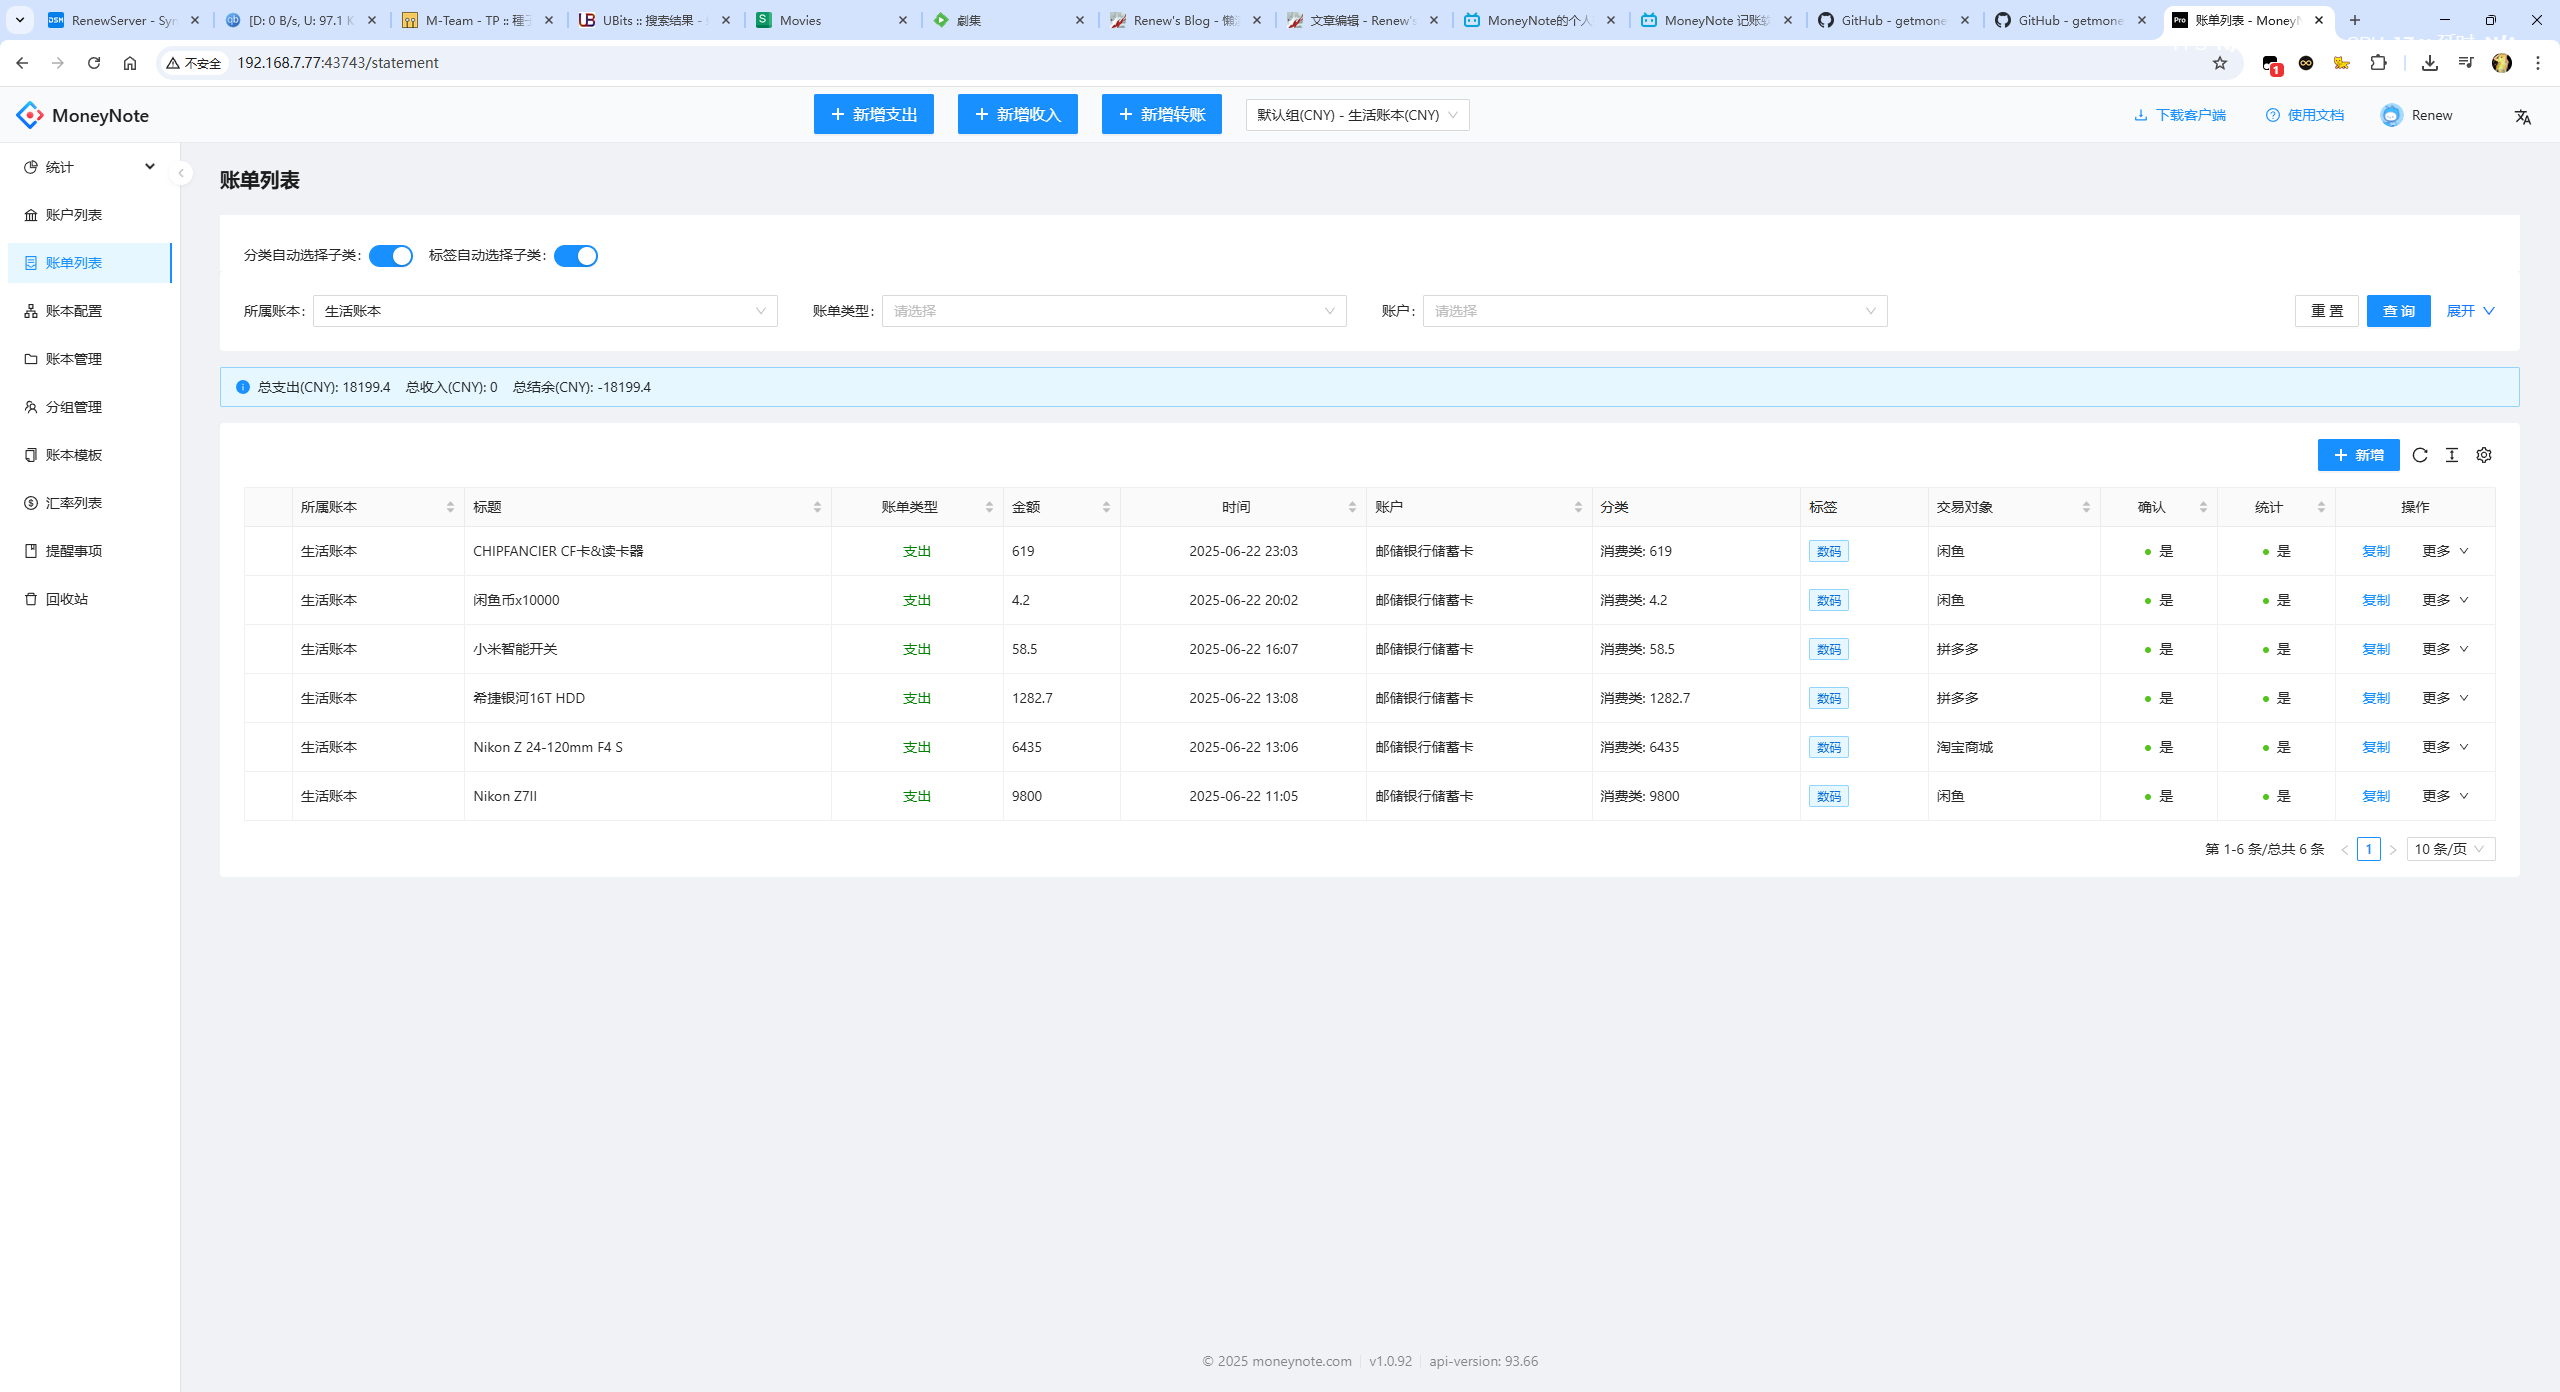Expand more filters with 展开
Screen dimensions: 2560x1392
(2470, 311)
